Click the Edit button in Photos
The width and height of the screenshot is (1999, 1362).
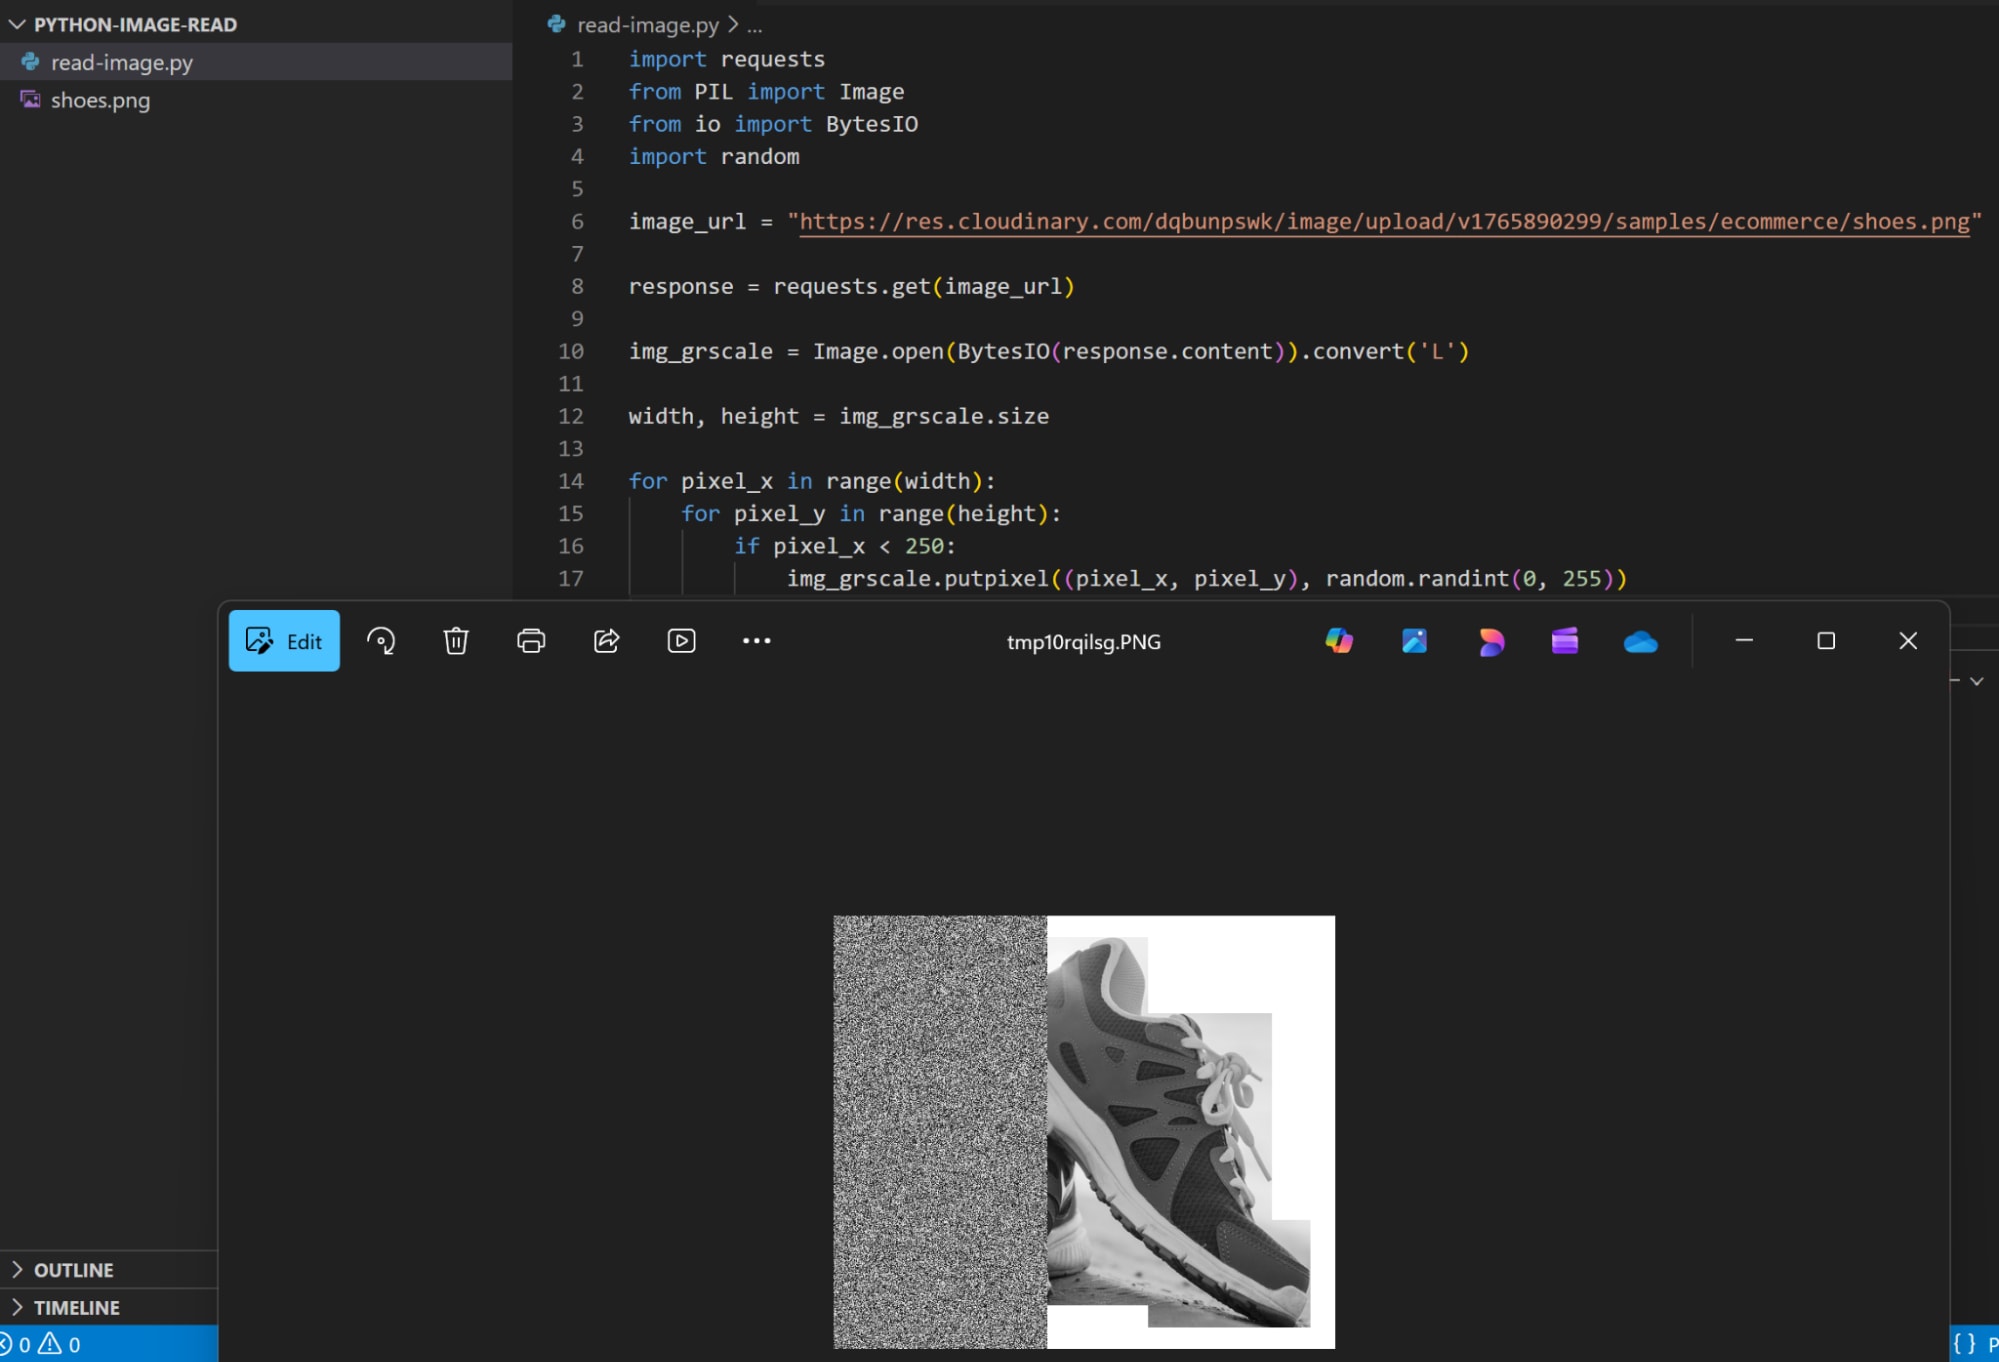point(284,641)
